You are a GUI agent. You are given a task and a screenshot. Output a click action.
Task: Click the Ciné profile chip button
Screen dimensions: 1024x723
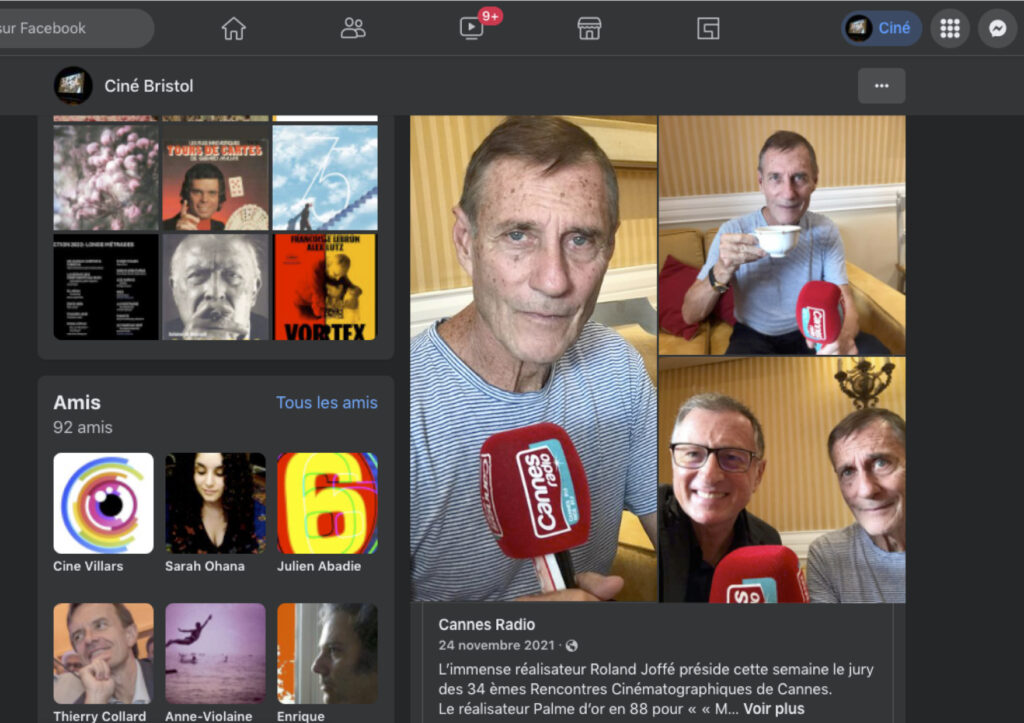[881, 29]
